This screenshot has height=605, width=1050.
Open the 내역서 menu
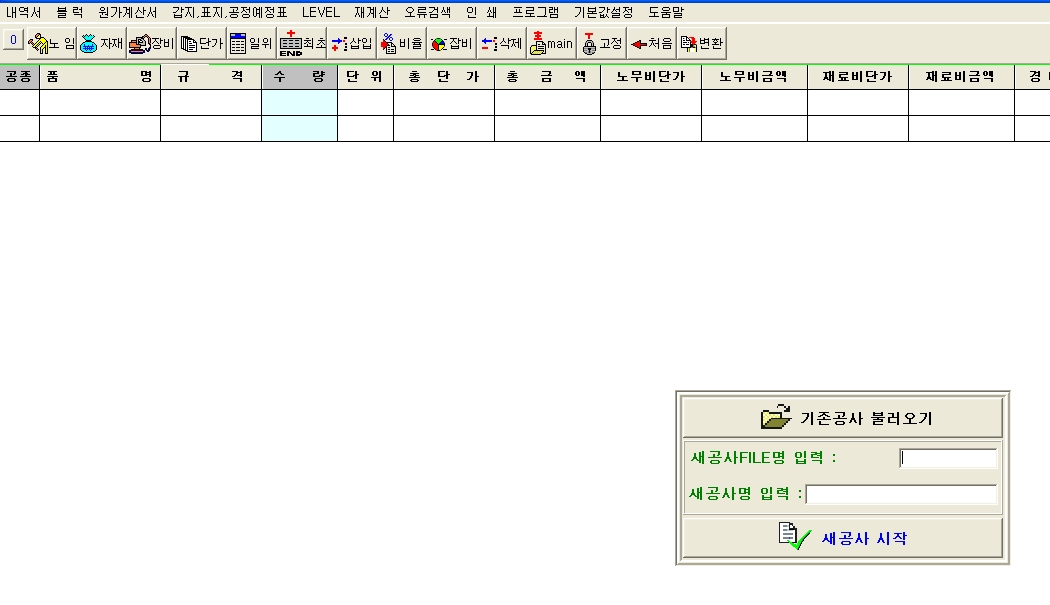click(x=23, y=13)
